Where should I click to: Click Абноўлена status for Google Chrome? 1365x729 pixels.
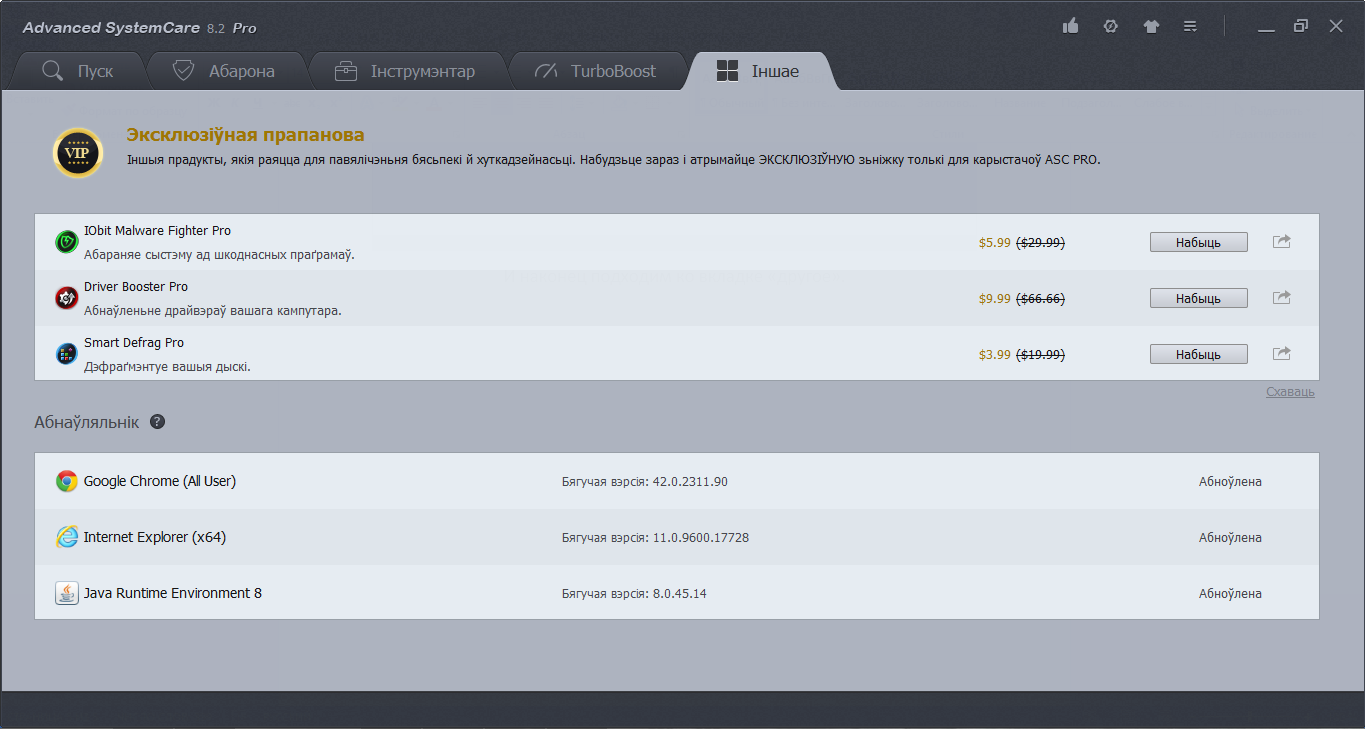tap(1230, 482)
